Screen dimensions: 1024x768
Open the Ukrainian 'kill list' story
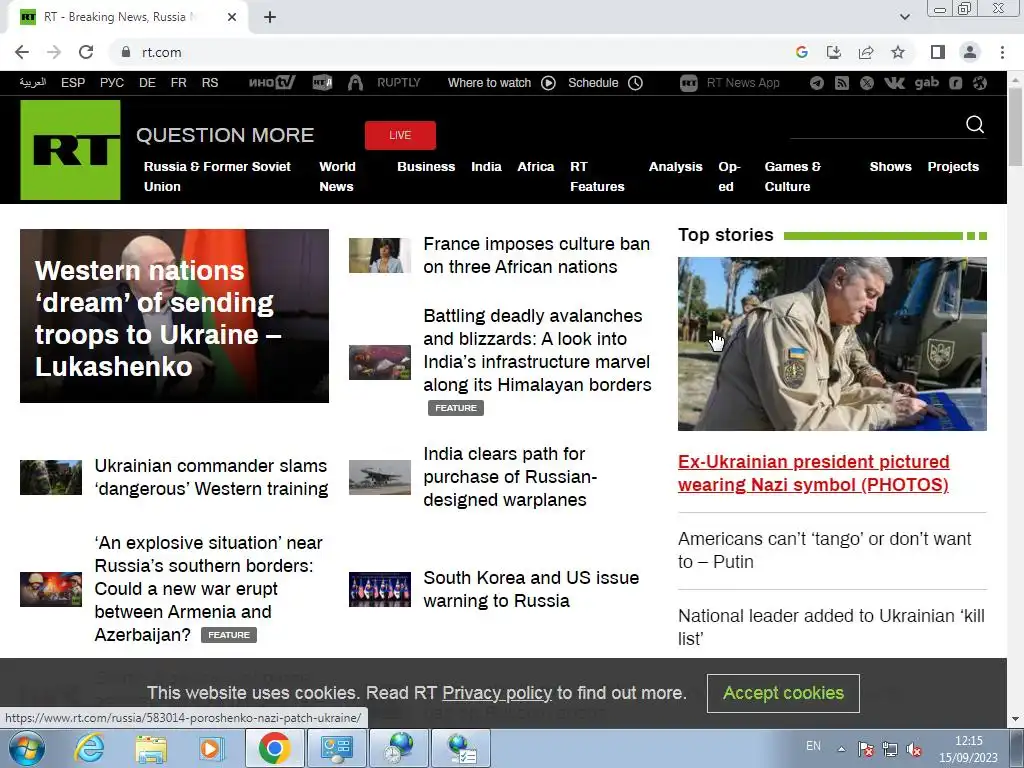pos(831,627)
